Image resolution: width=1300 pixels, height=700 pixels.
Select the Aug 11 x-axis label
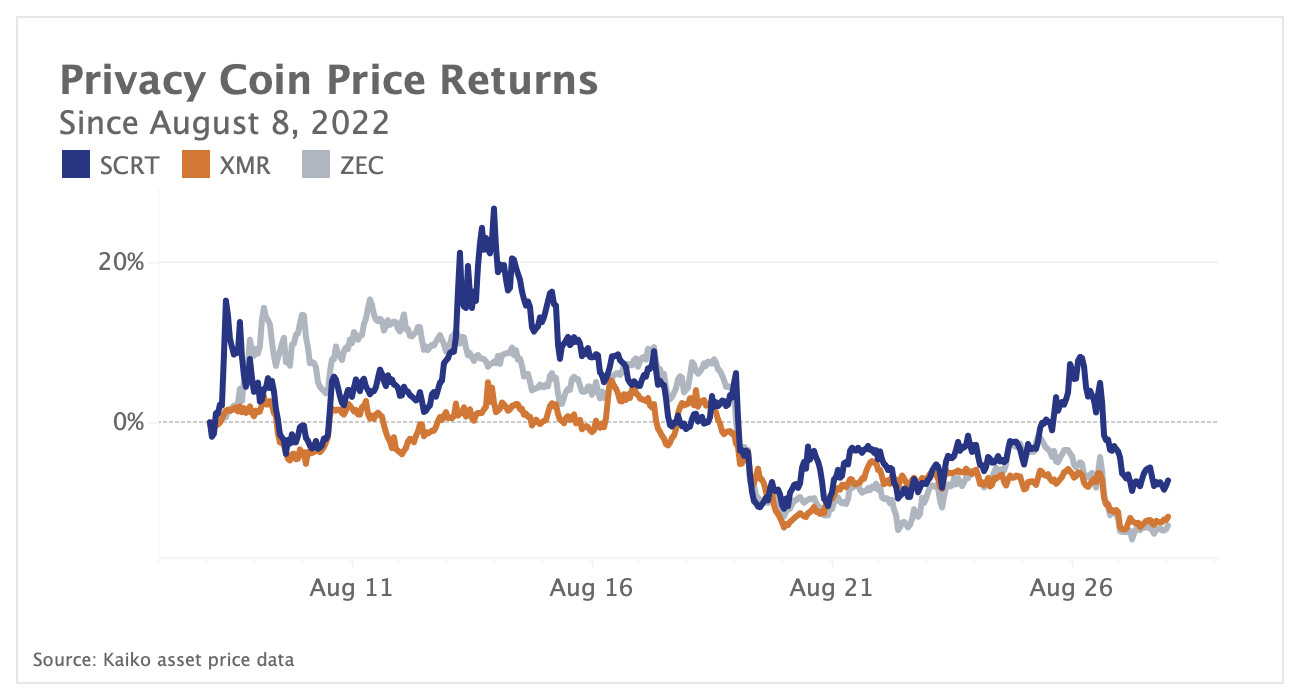351,588
